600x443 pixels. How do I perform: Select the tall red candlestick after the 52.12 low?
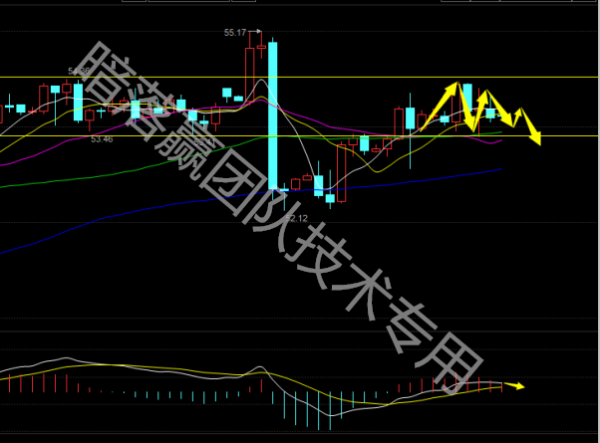[x=341, y=173]
